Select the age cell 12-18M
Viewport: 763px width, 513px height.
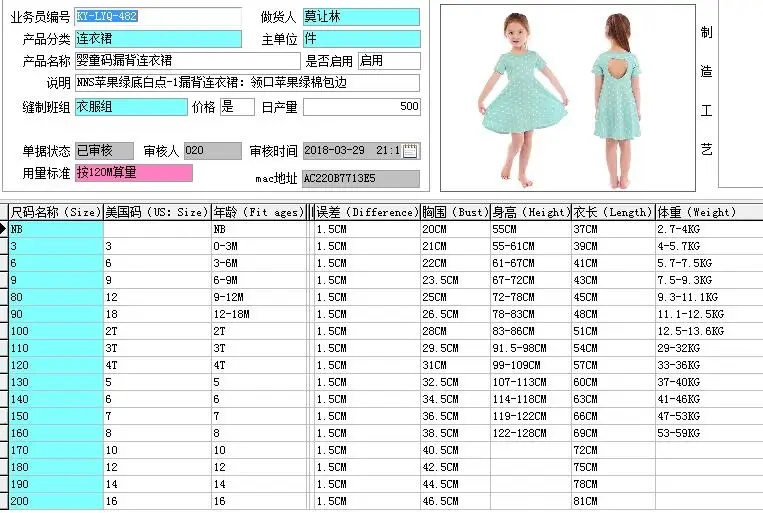click(259, 314)
